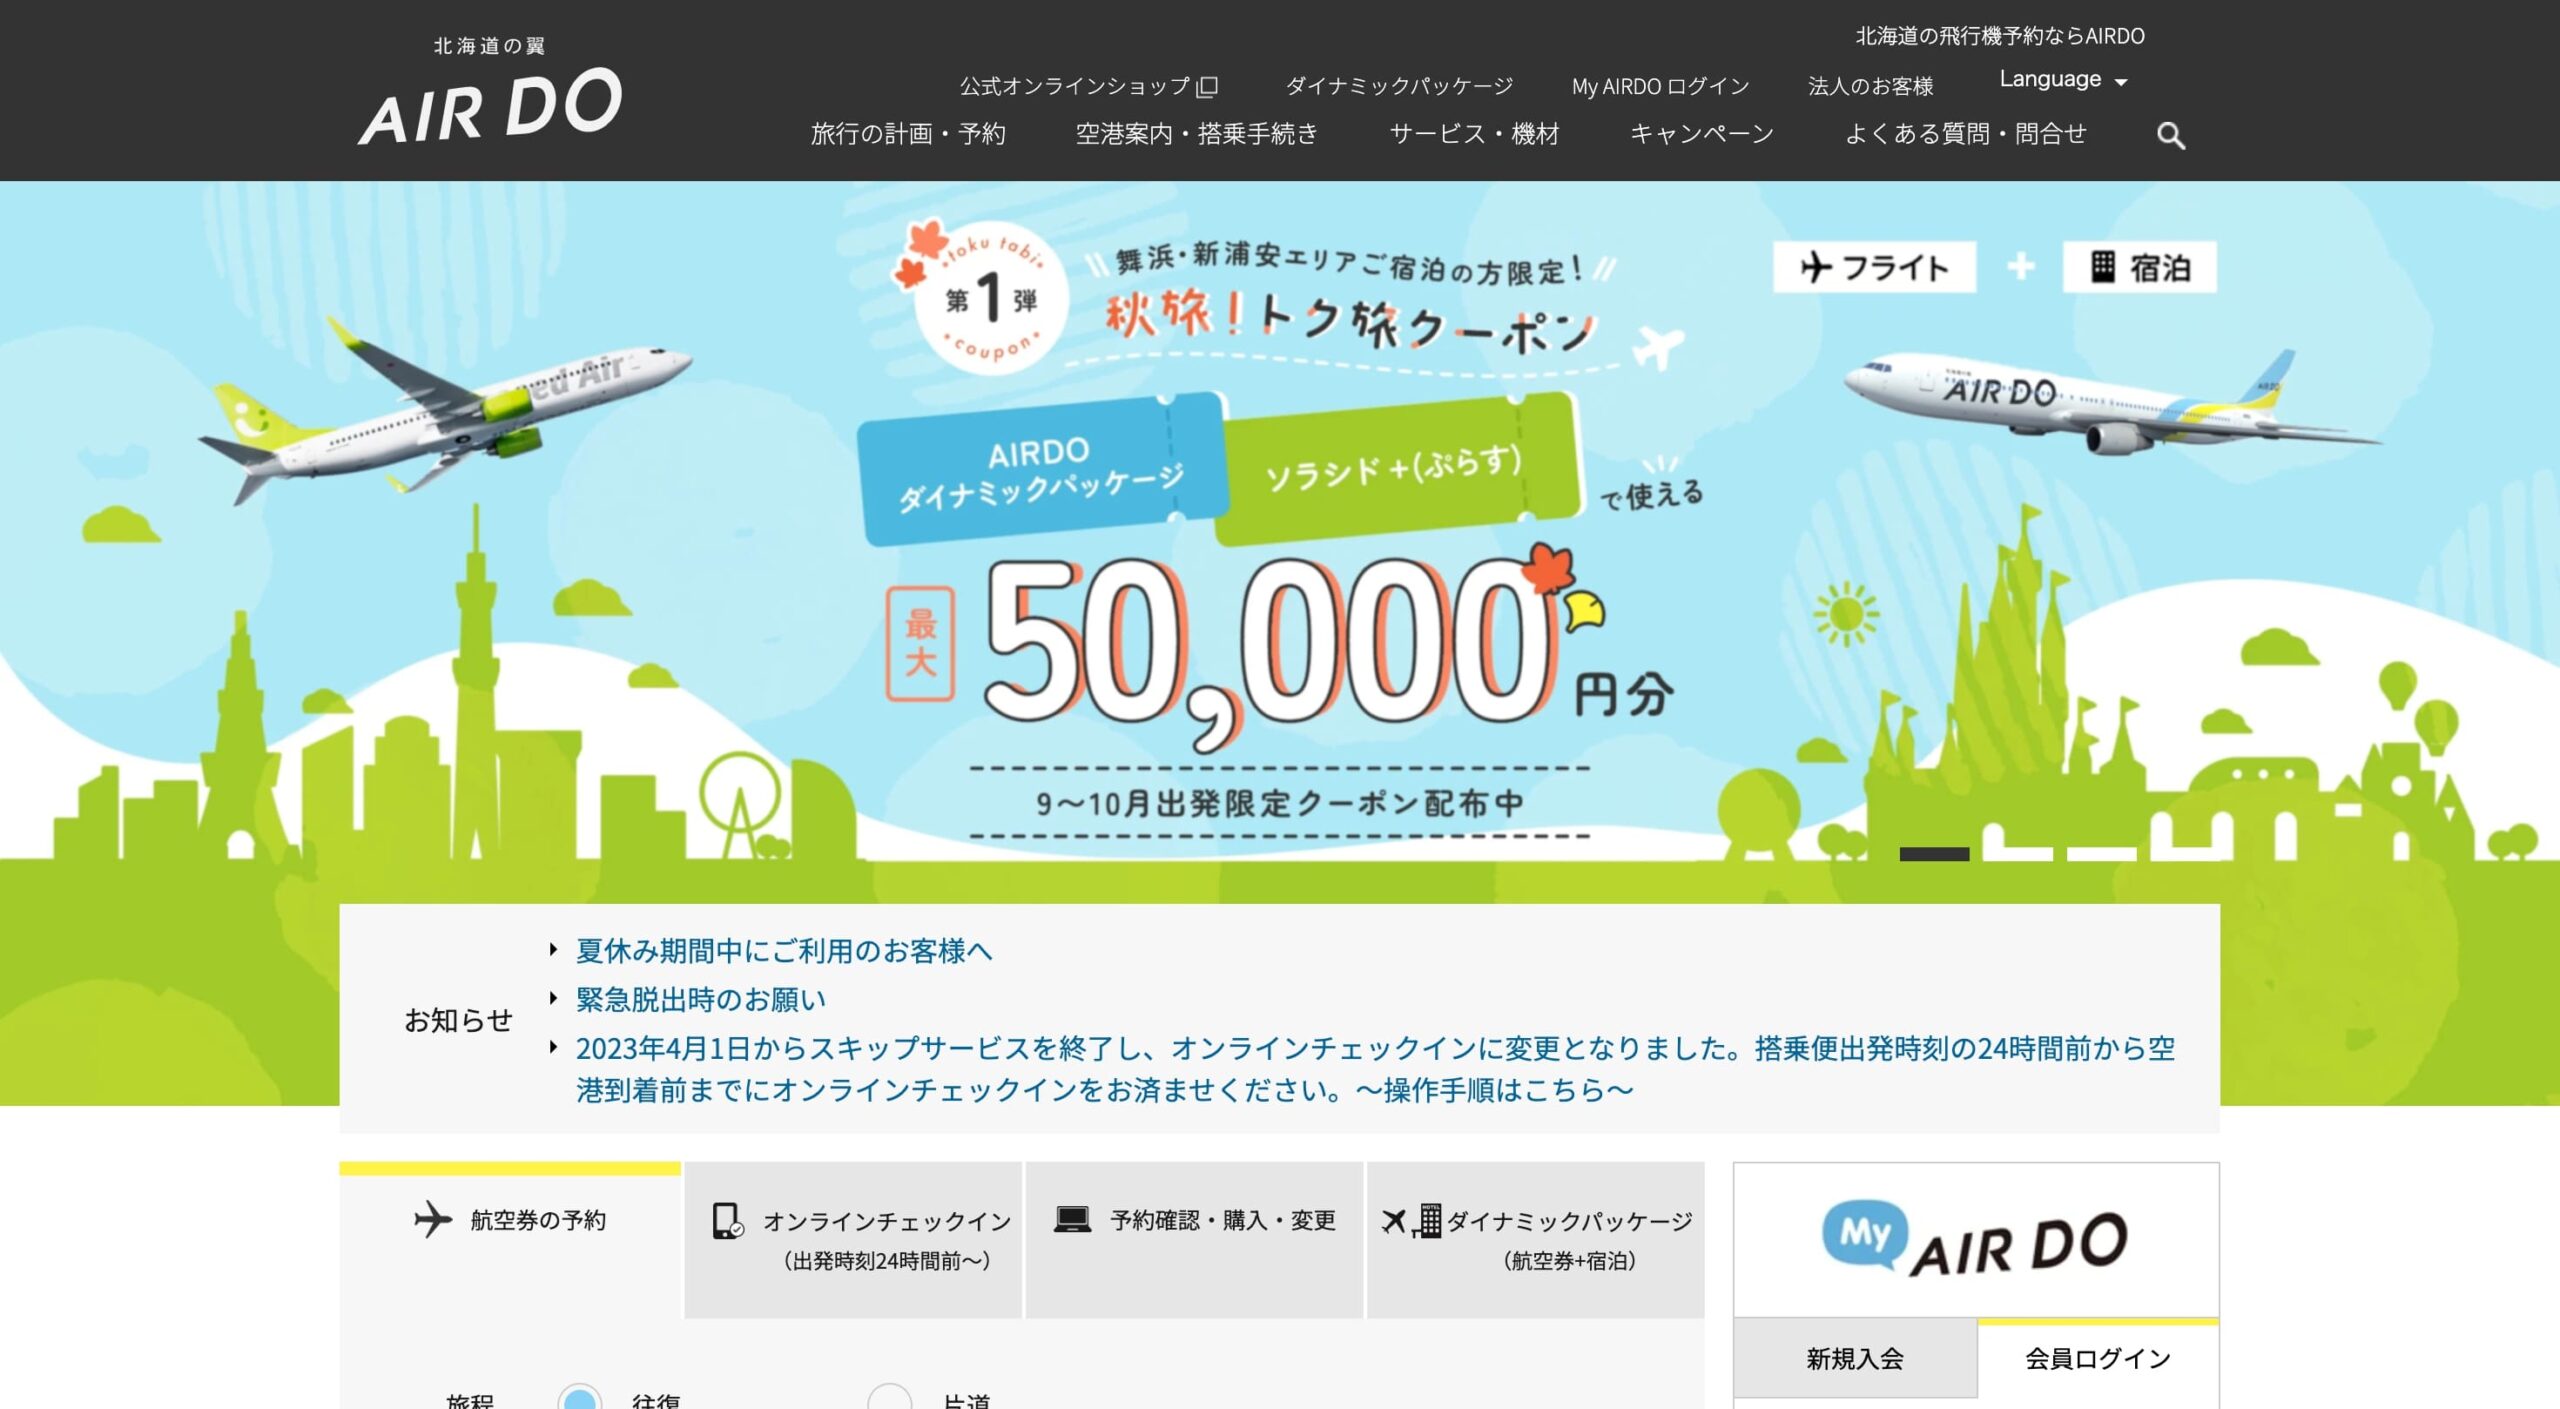Open 空港案内・搭乗手続き menu

pyautogui.click(x=1197, y=134)
